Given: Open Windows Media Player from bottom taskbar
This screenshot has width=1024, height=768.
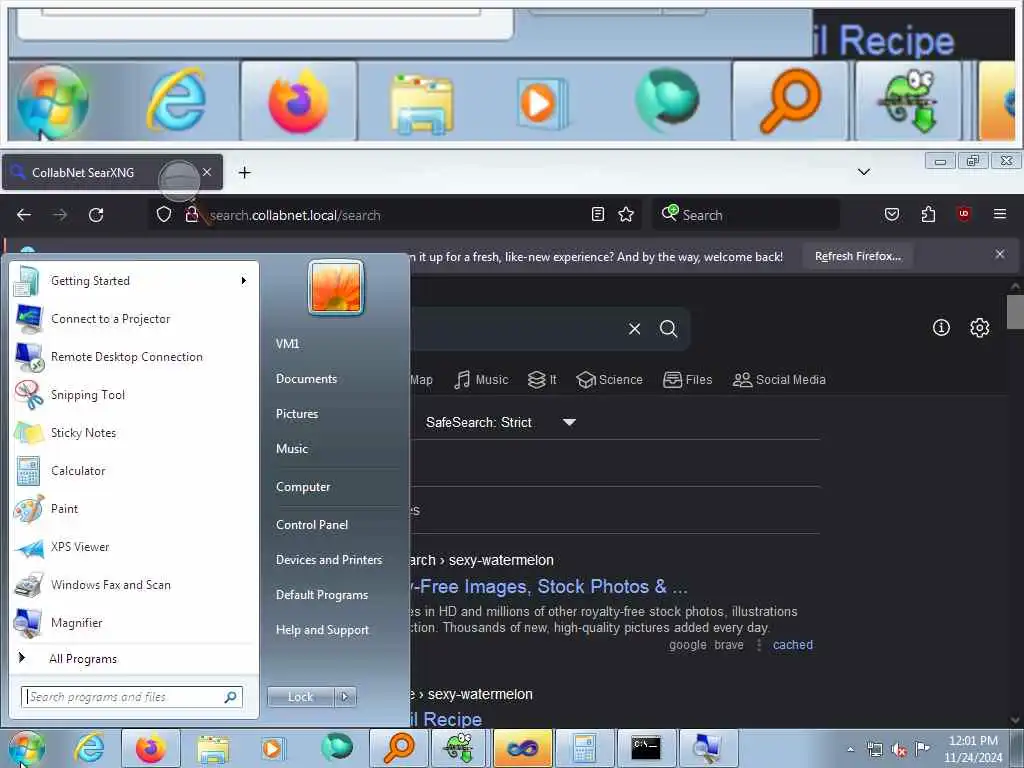Looking at the screenshot, I should click(x=272, y=748).
